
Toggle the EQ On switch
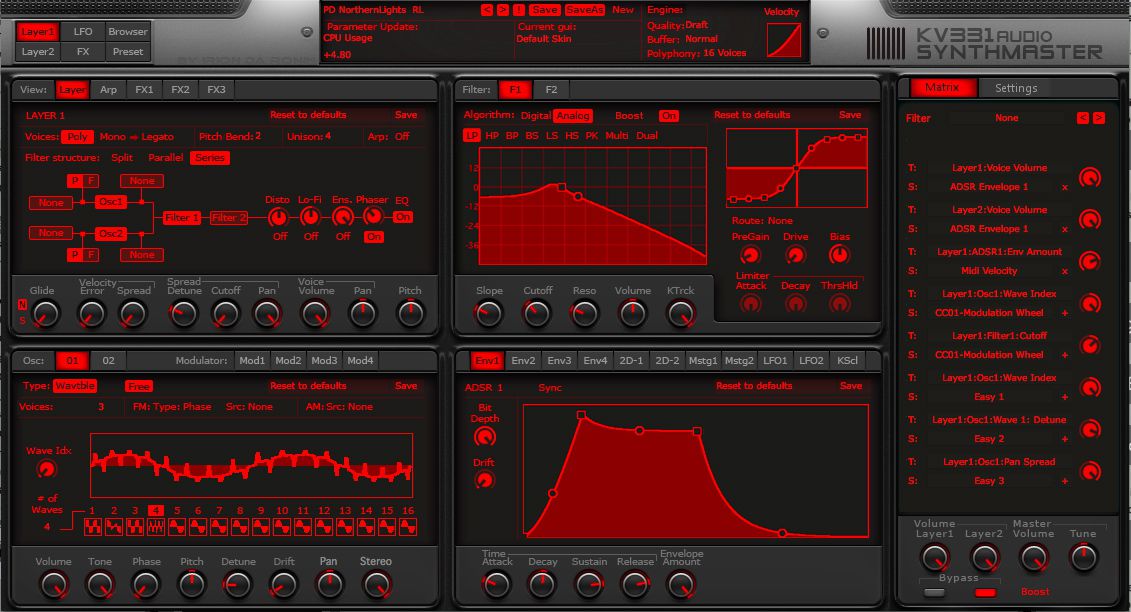tap(402, 217)
